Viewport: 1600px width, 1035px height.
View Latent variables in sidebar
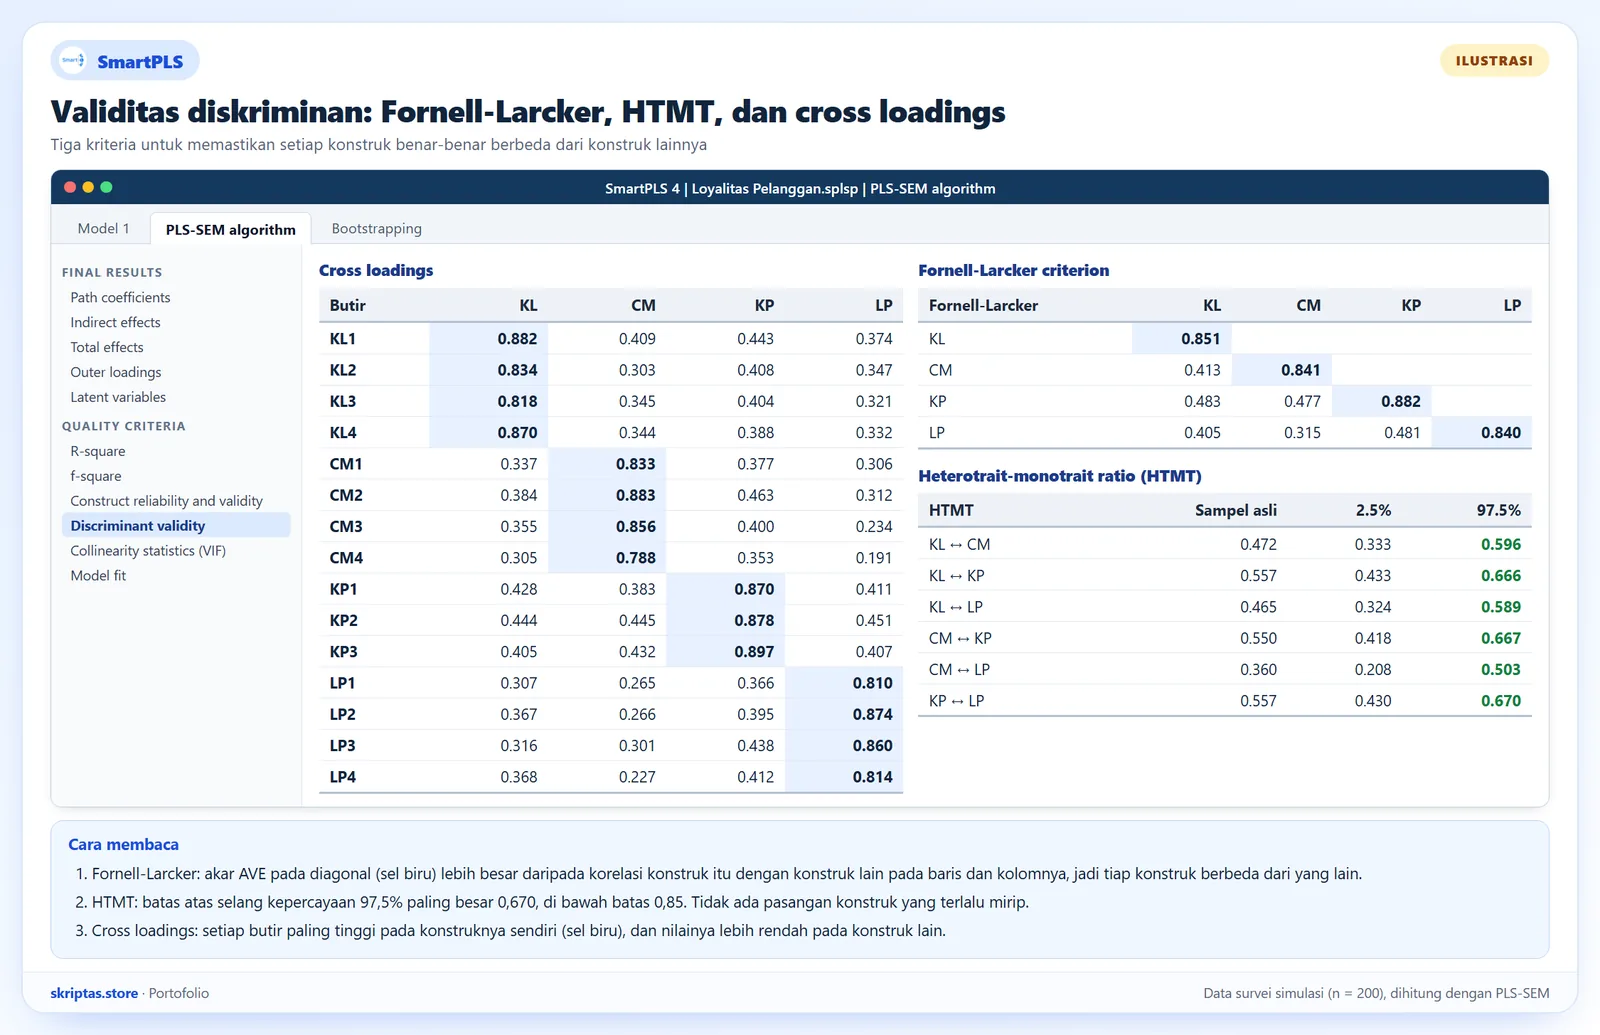click(118, 397)
